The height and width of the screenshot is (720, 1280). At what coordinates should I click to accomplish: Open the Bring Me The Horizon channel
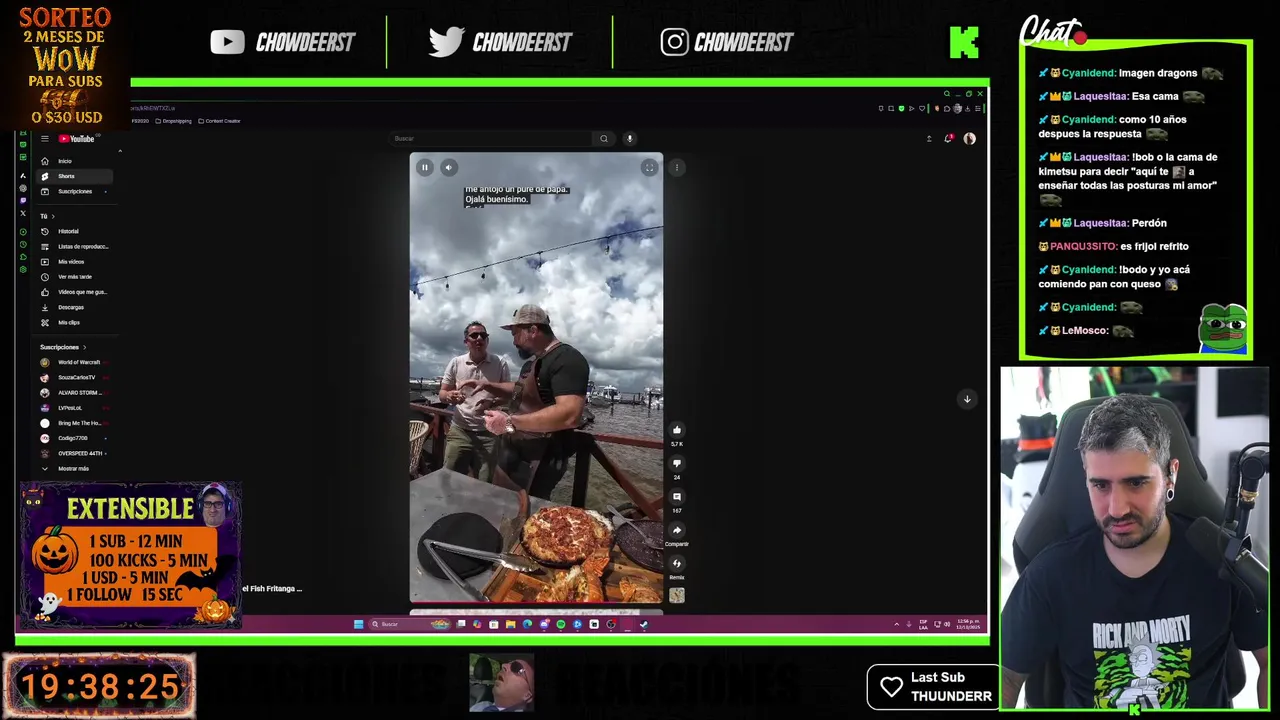[x=73, y=423]
